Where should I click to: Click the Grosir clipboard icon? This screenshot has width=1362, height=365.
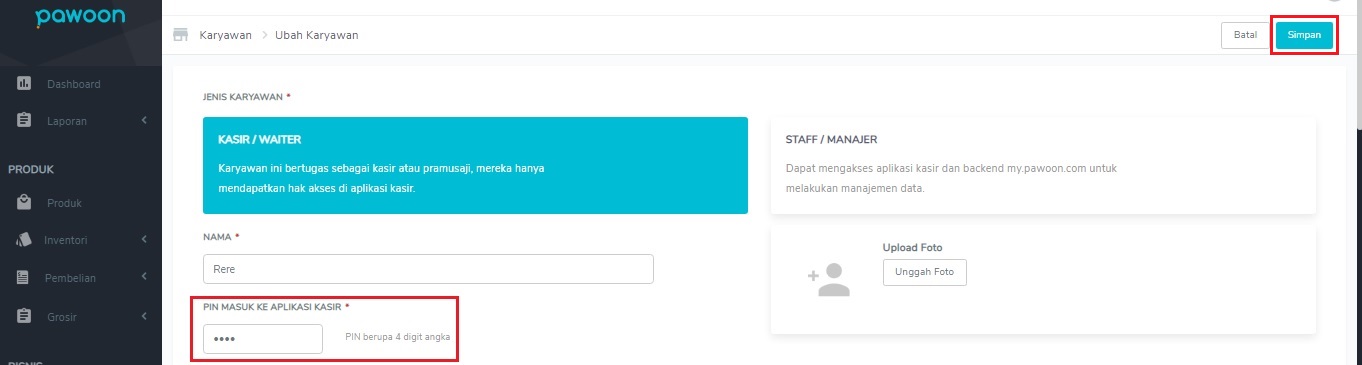point(25,317)
